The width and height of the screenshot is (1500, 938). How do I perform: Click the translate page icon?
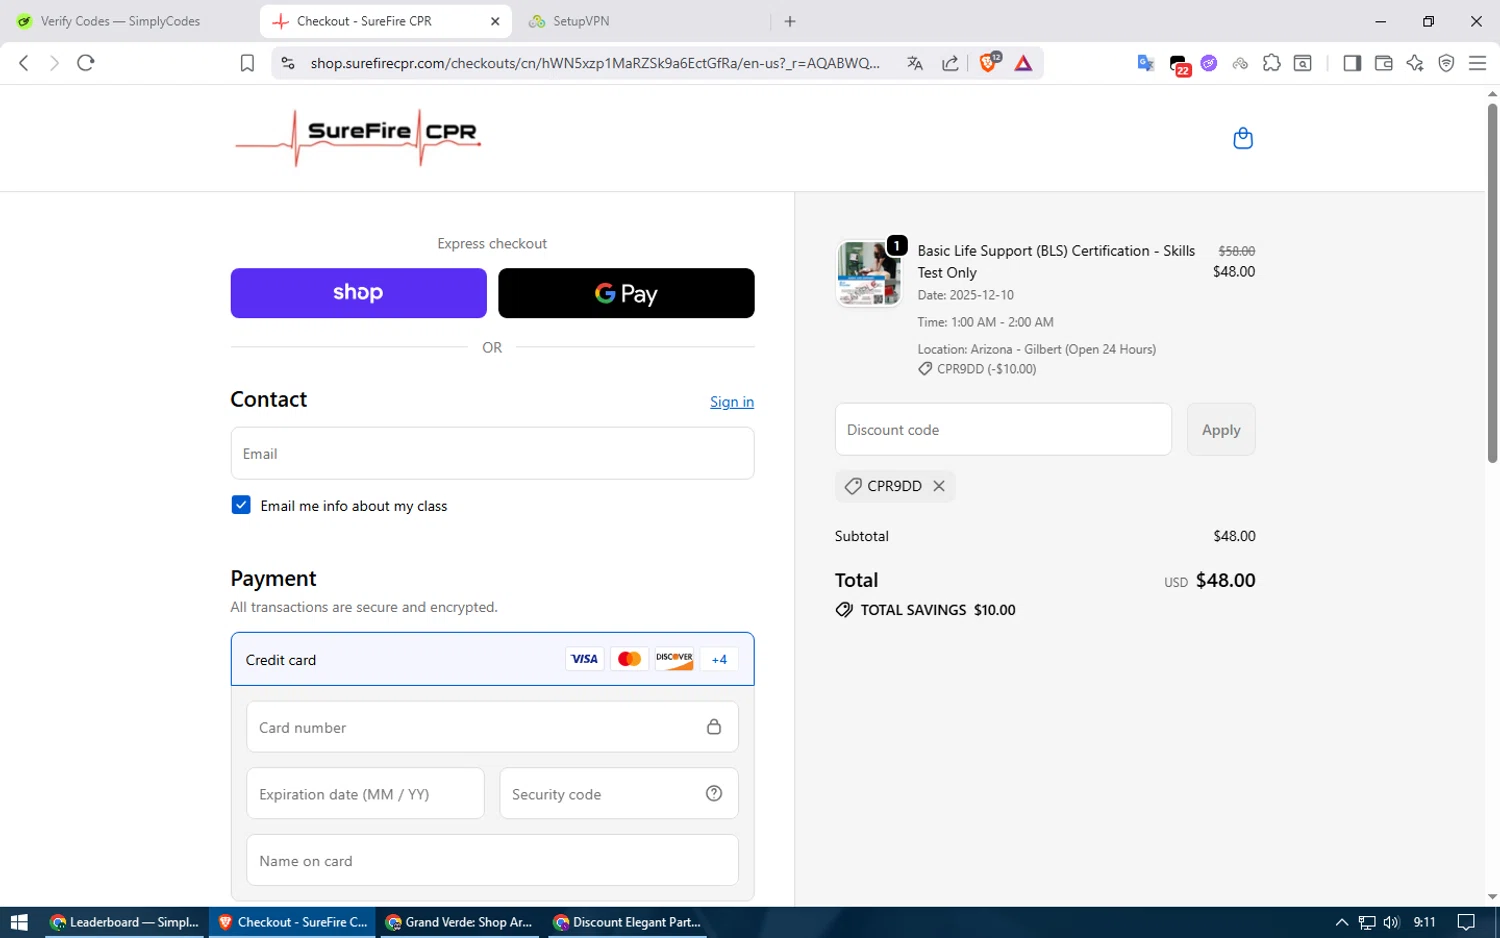[915, 63]
